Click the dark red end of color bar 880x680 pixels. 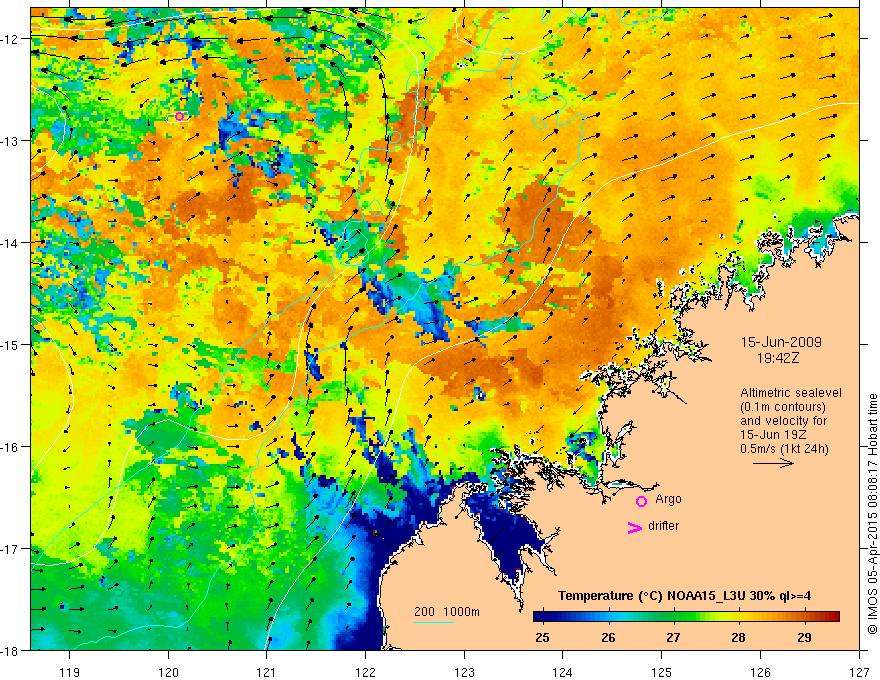click(834, 617)
